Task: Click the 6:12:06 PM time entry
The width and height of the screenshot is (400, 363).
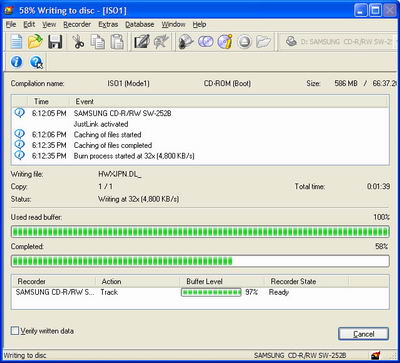Action: (49, 135)
